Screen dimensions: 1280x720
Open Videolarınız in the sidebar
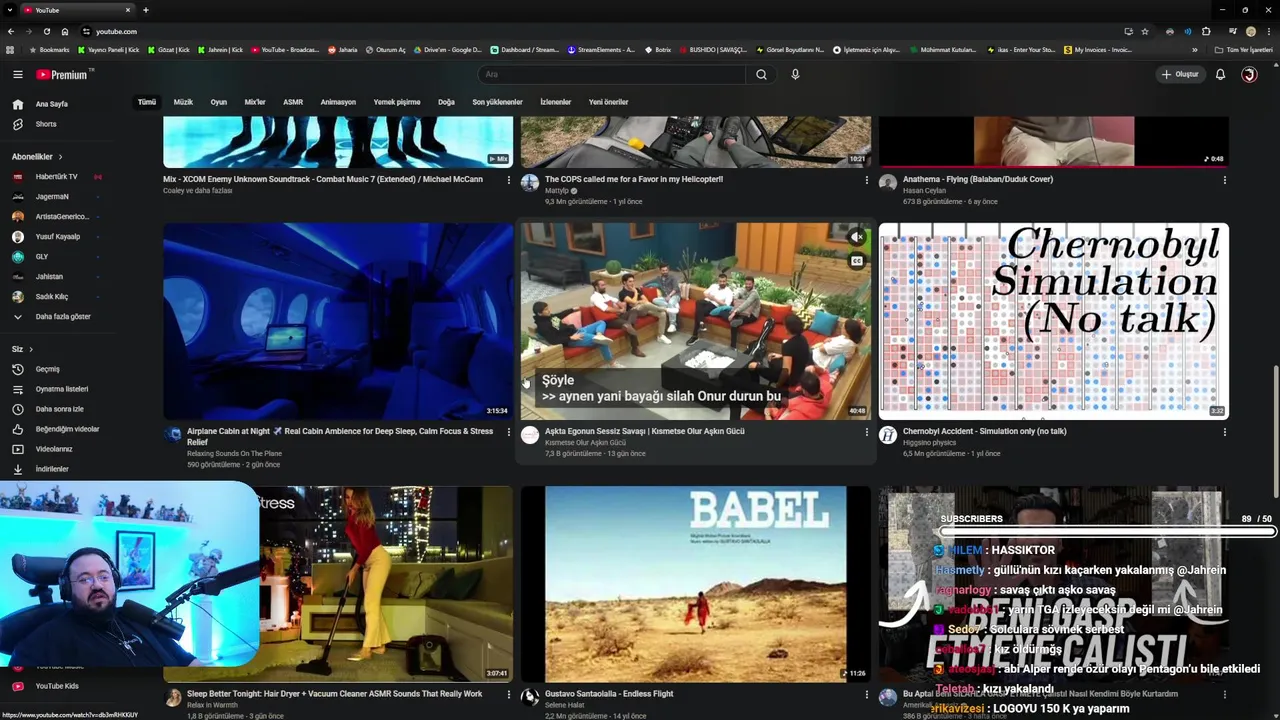pos(56,449)
